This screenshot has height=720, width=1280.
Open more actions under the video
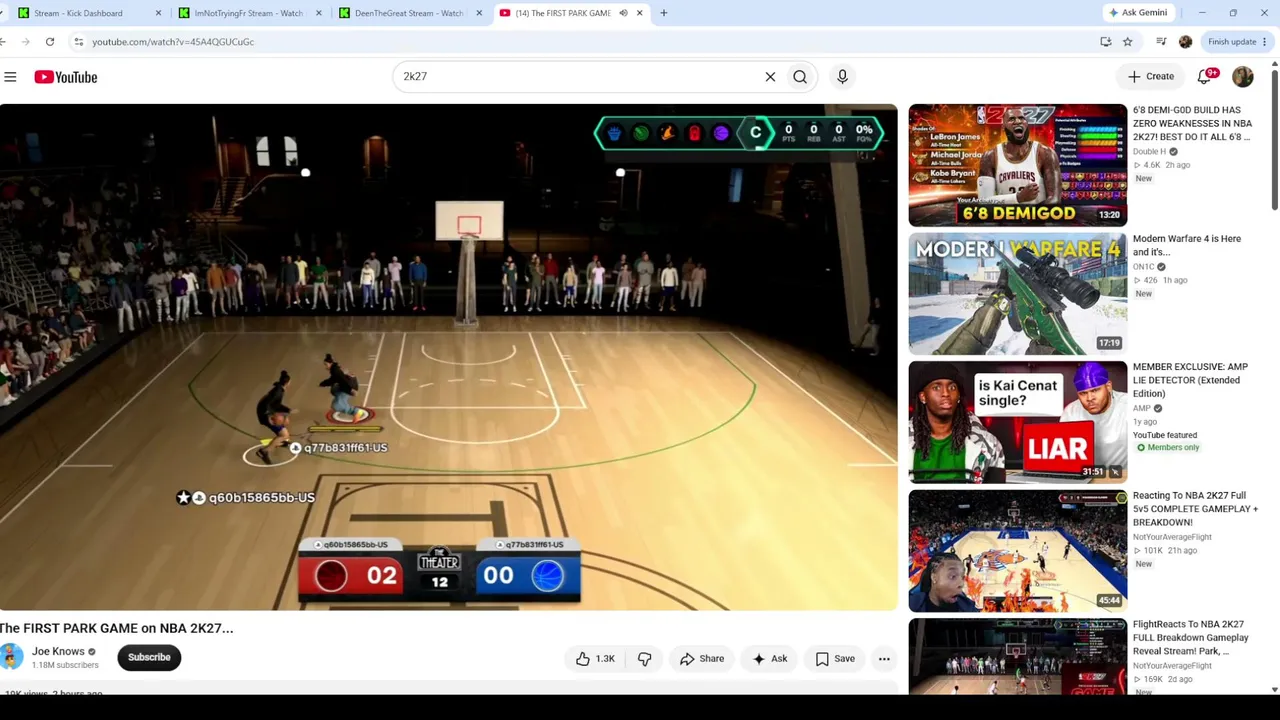click(884, 659)
